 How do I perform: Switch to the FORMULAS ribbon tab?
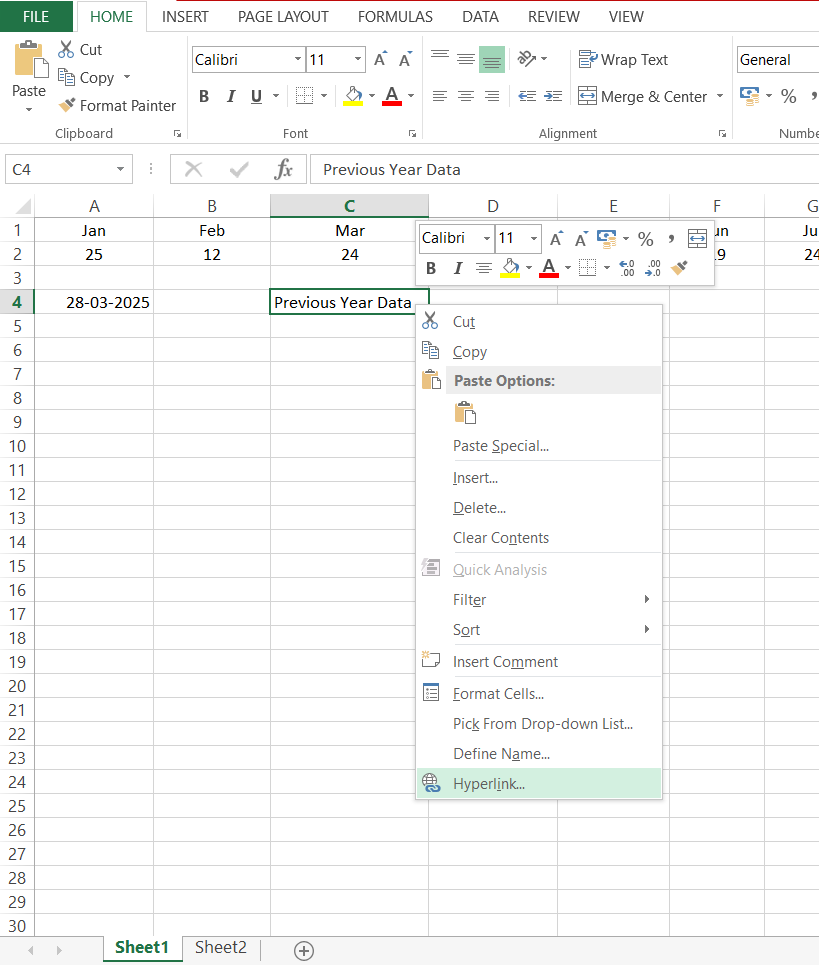[x=395, y=17]
